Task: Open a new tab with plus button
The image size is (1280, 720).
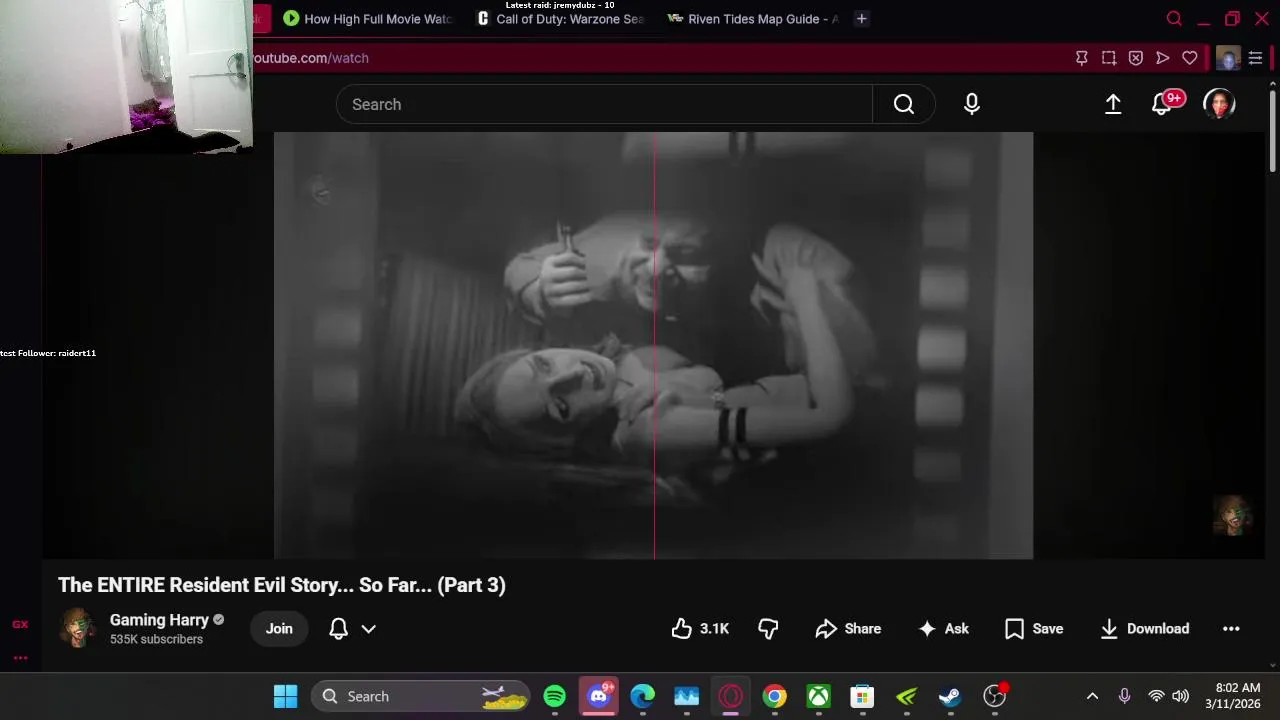Action: (x=861, y=18)
